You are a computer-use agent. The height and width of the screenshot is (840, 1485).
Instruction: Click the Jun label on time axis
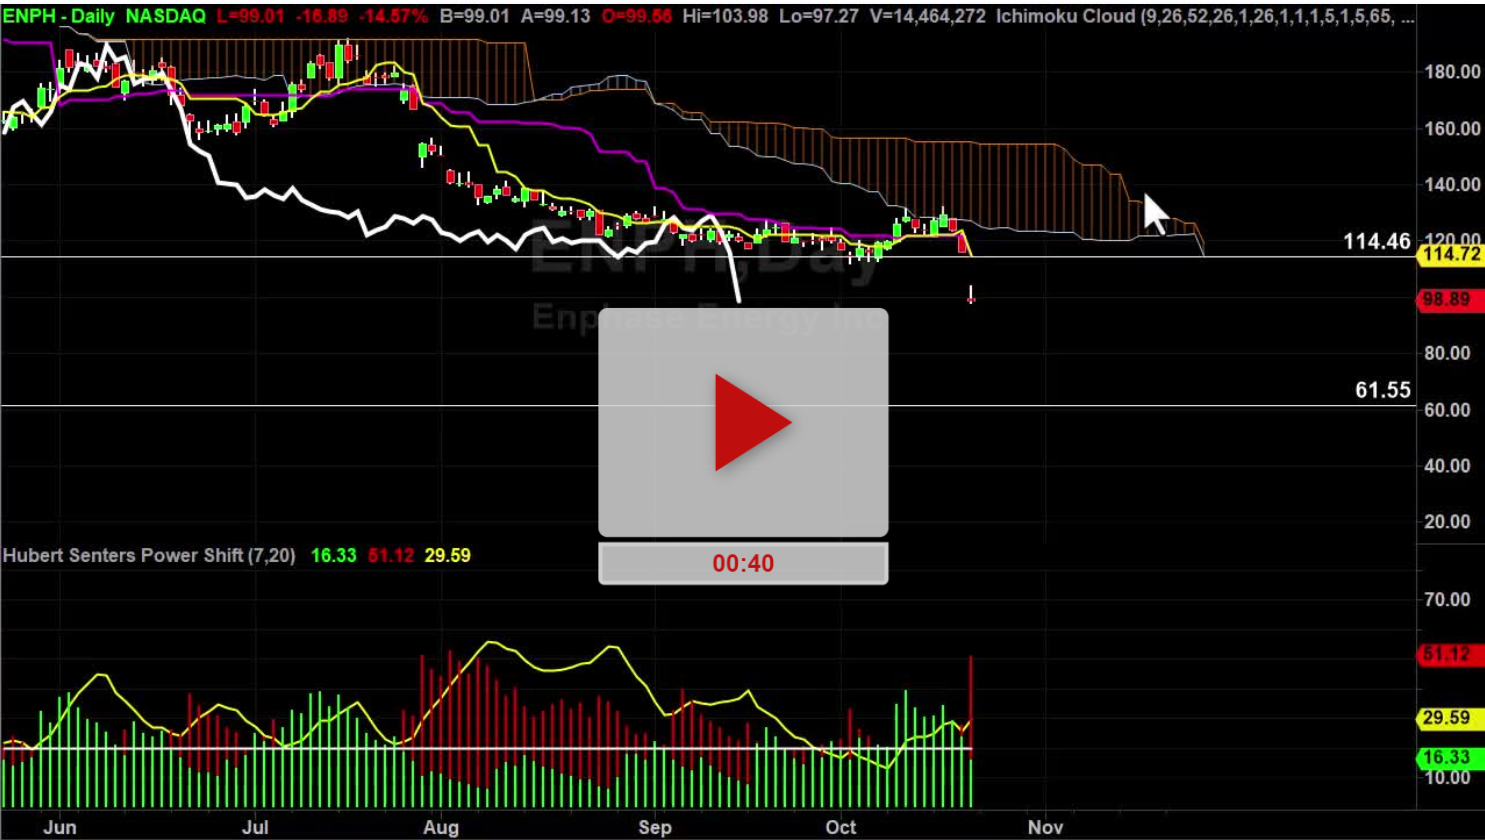pyautogui.click(x=60, y=827)
